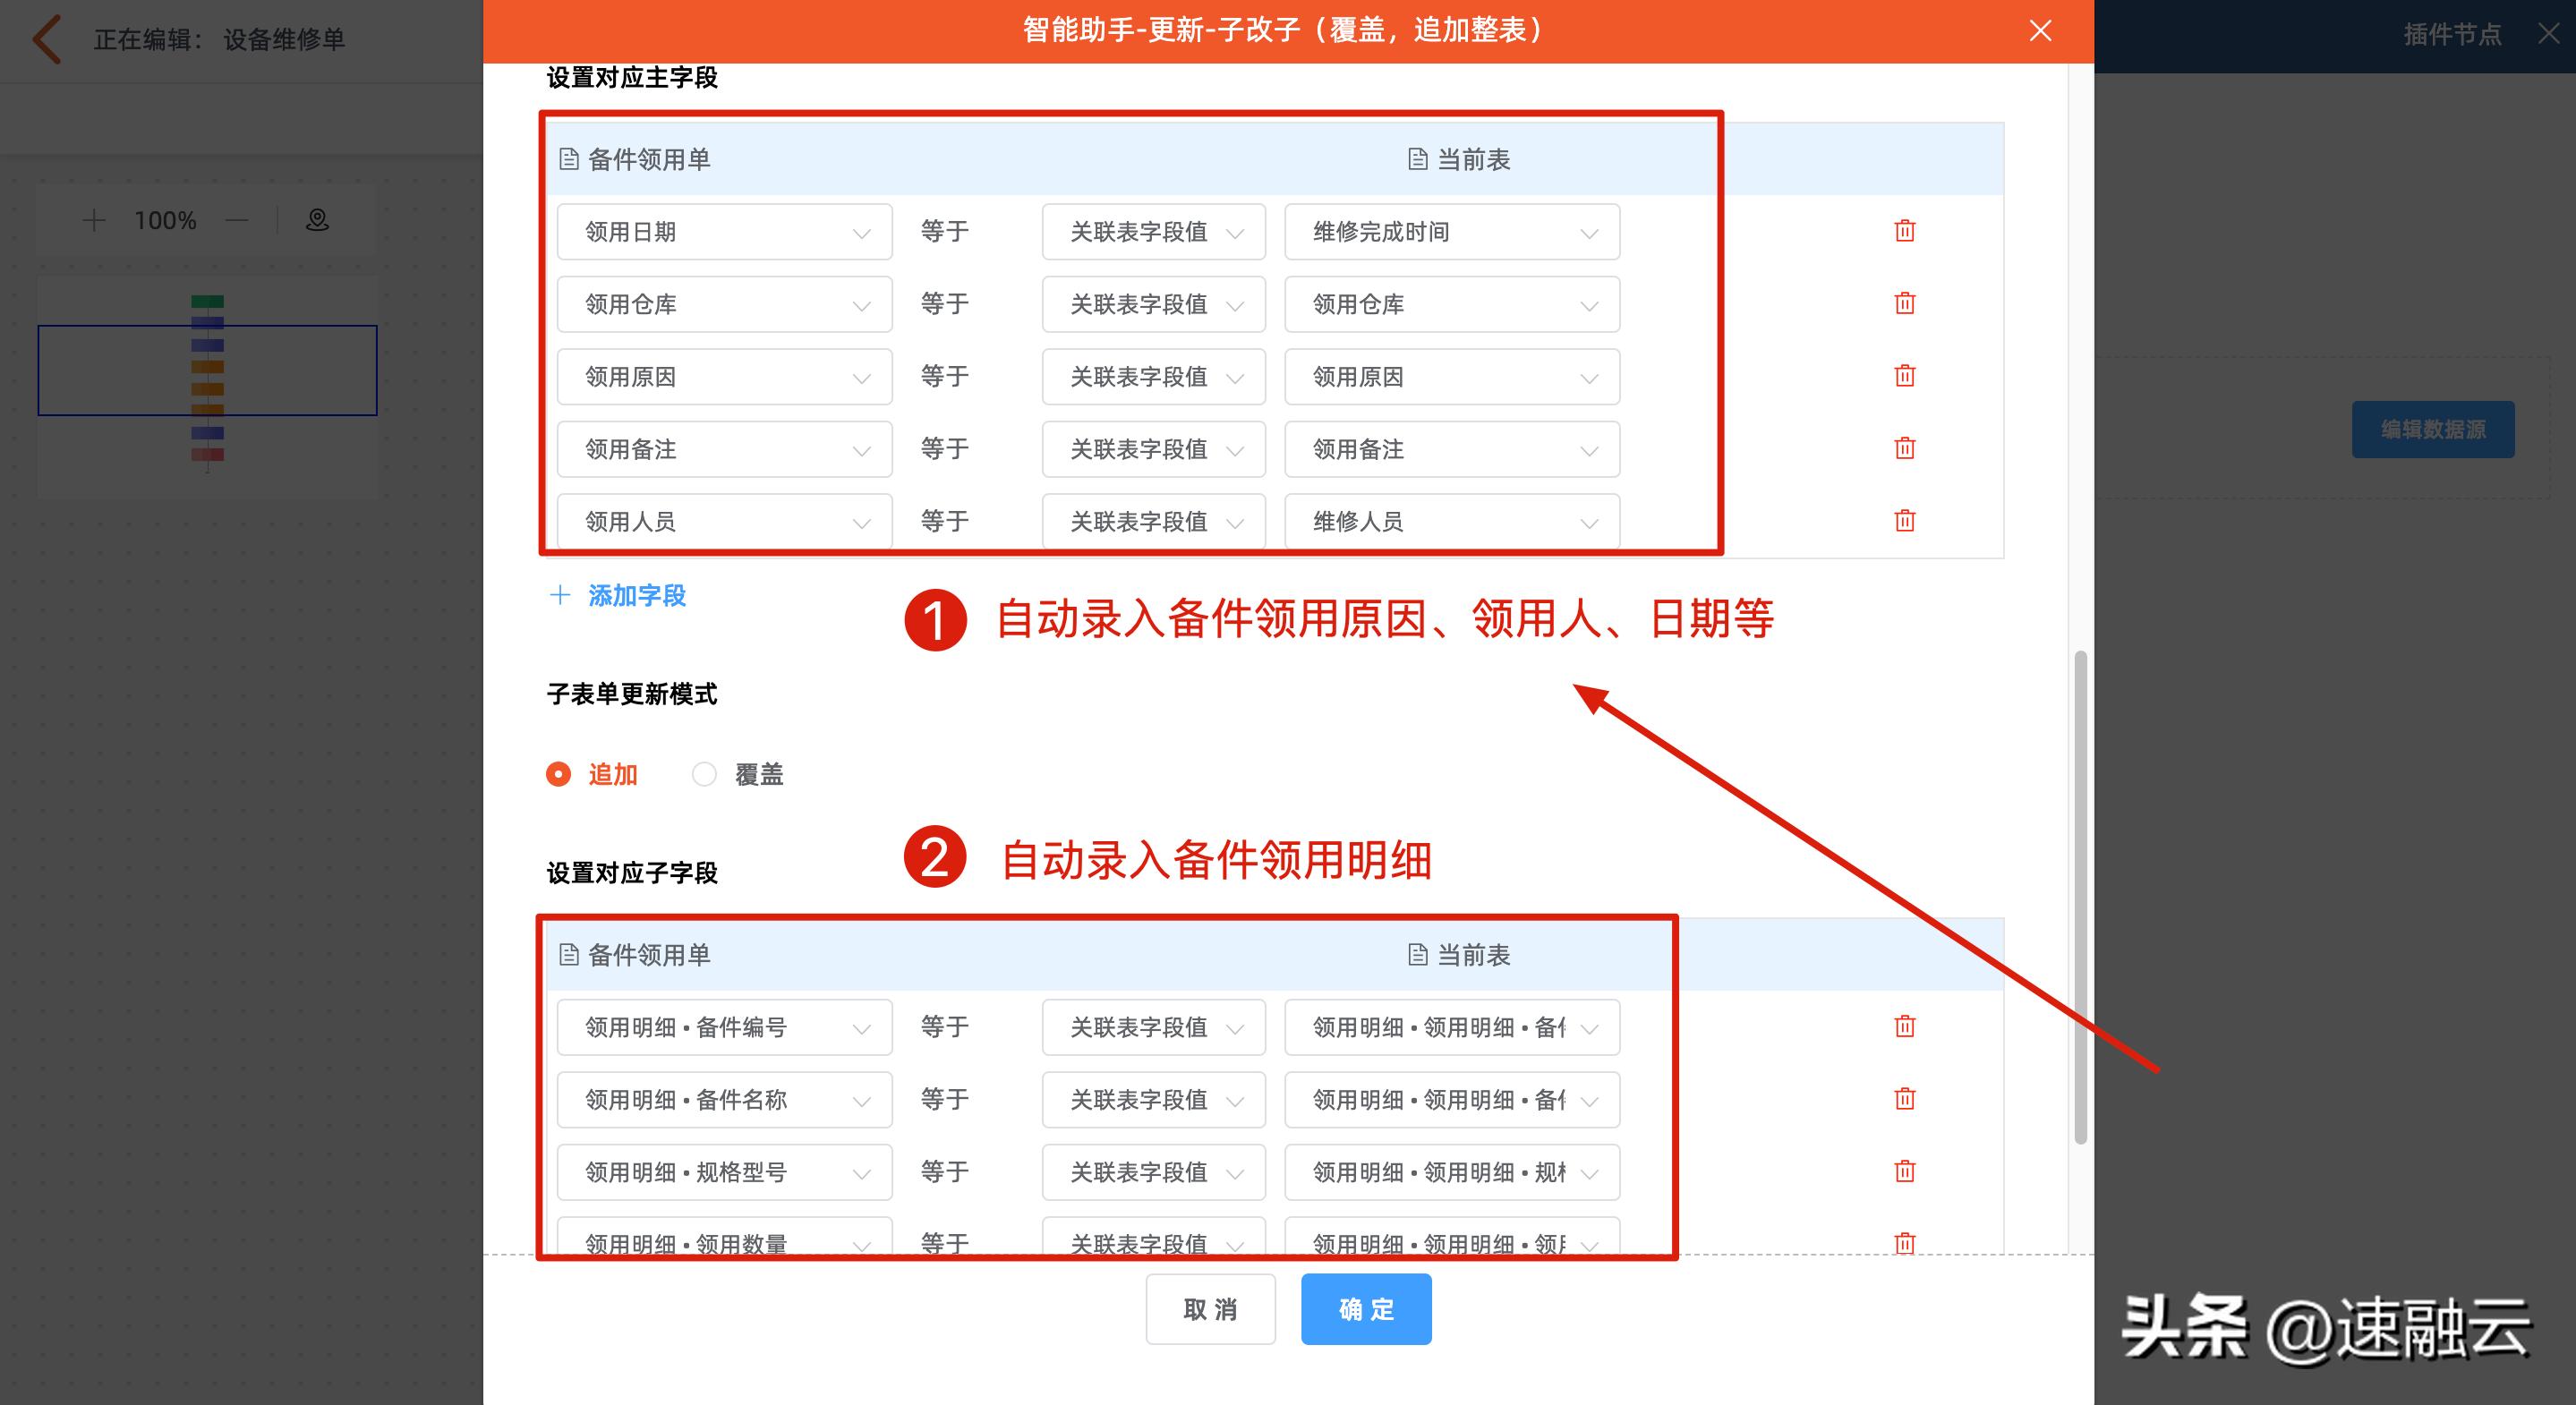Delete the 领用明细·备件编号 mapping row

(x=1904, y=1026)
